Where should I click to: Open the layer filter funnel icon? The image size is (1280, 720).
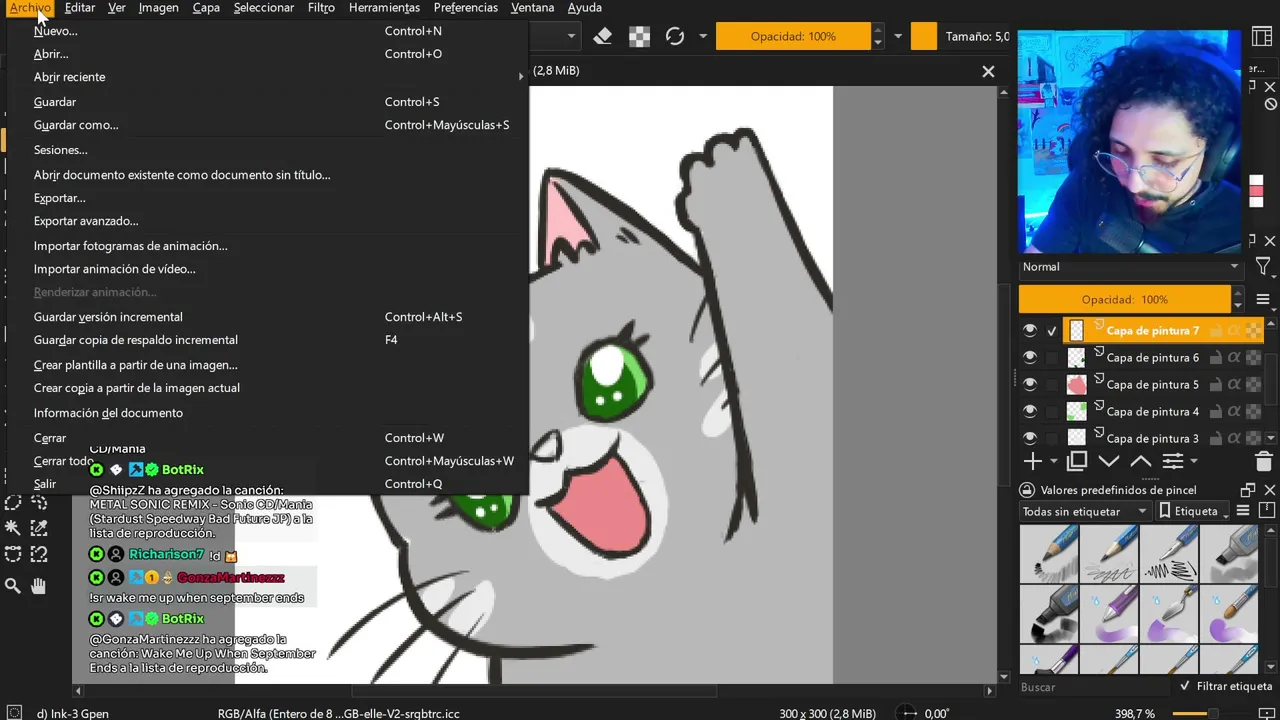pyautogui.click(x=1263, y=267)
